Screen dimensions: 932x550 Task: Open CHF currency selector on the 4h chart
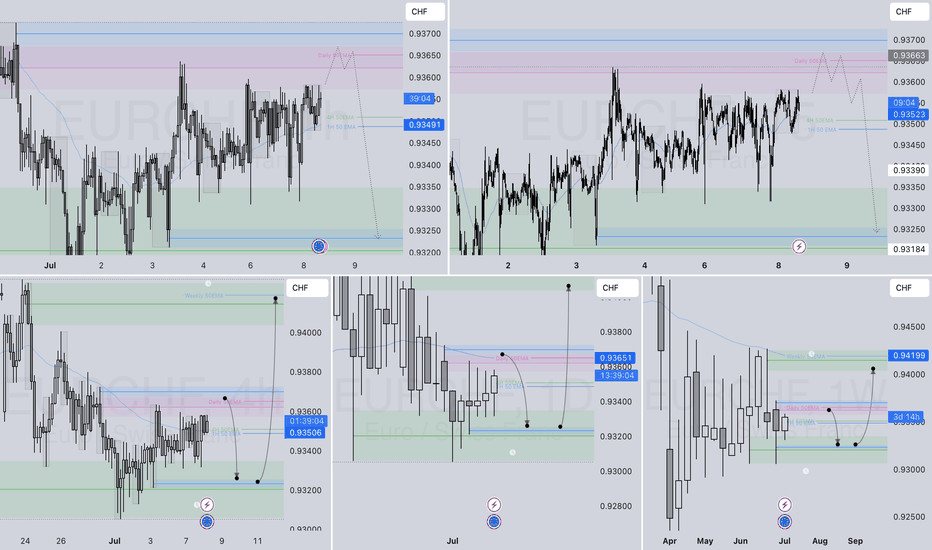(x=307, y=288)
